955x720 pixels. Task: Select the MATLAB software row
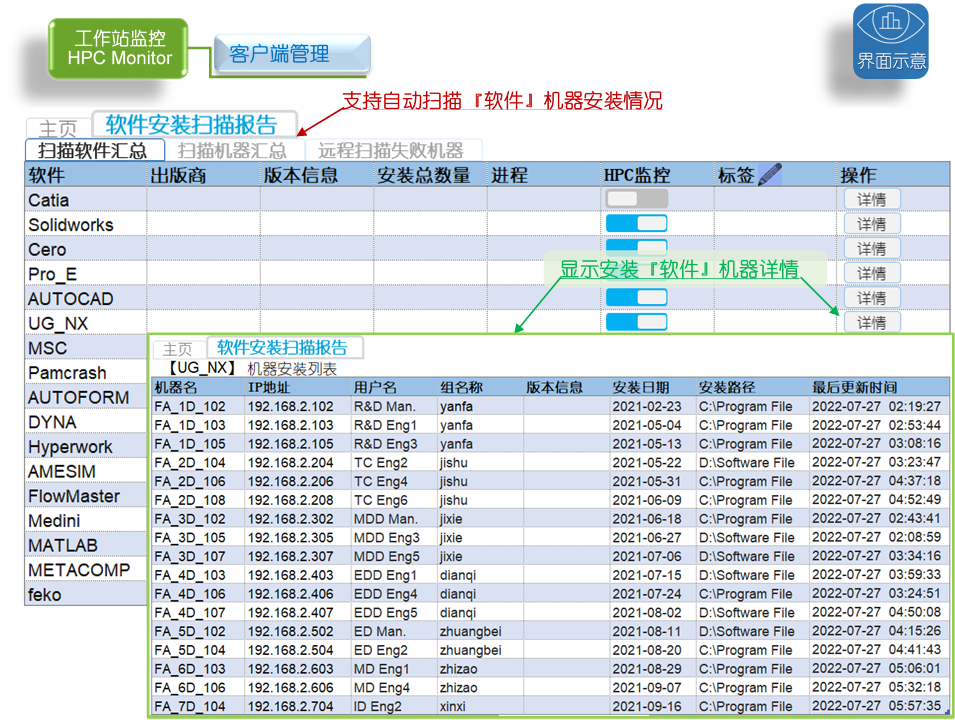[86, 545]
